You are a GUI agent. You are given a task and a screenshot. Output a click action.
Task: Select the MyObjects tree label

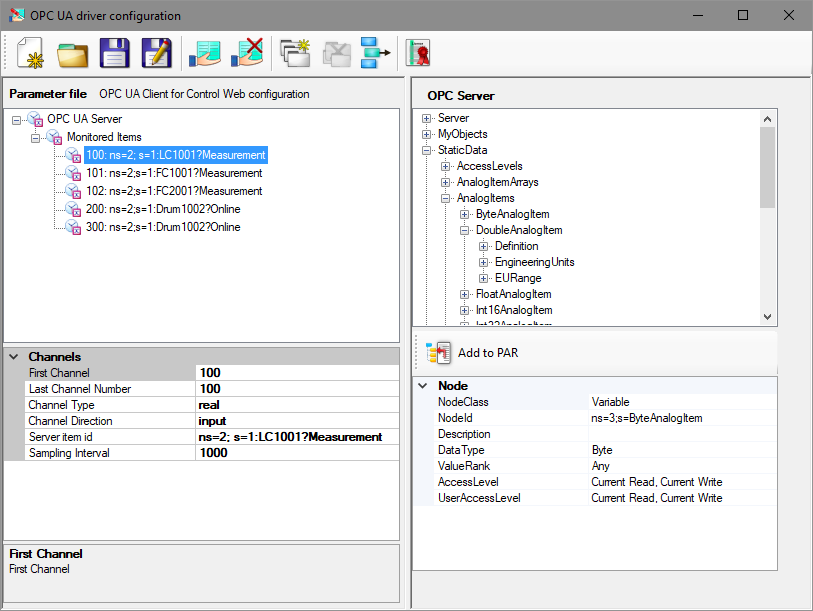click(462, 134)
